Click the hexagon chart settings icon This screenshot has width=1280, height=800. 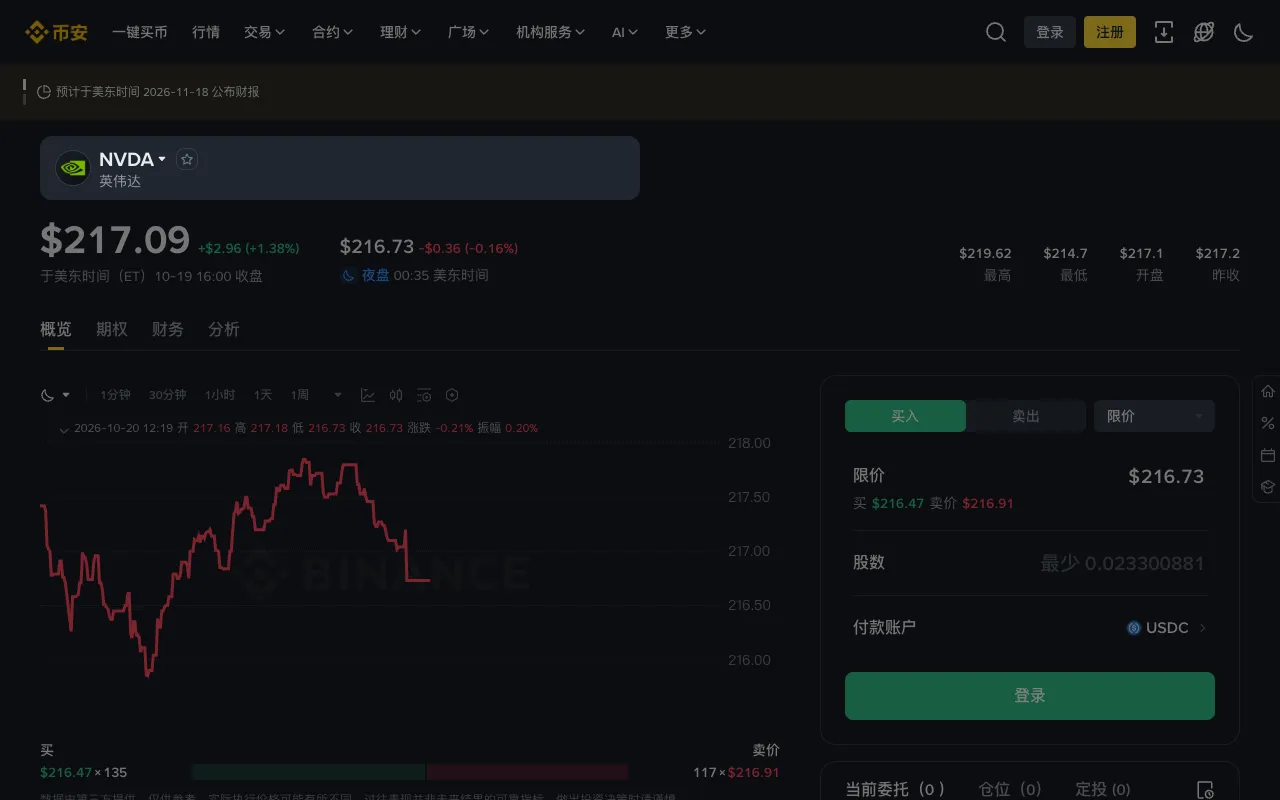pos(452,395)
